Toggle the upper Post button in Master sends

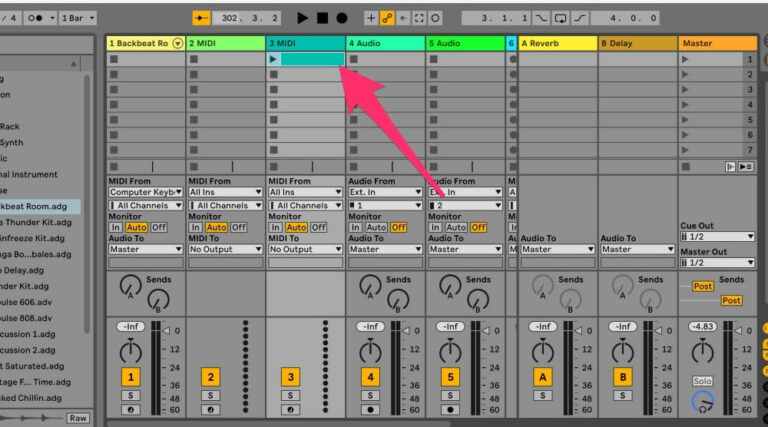(702, 286)
